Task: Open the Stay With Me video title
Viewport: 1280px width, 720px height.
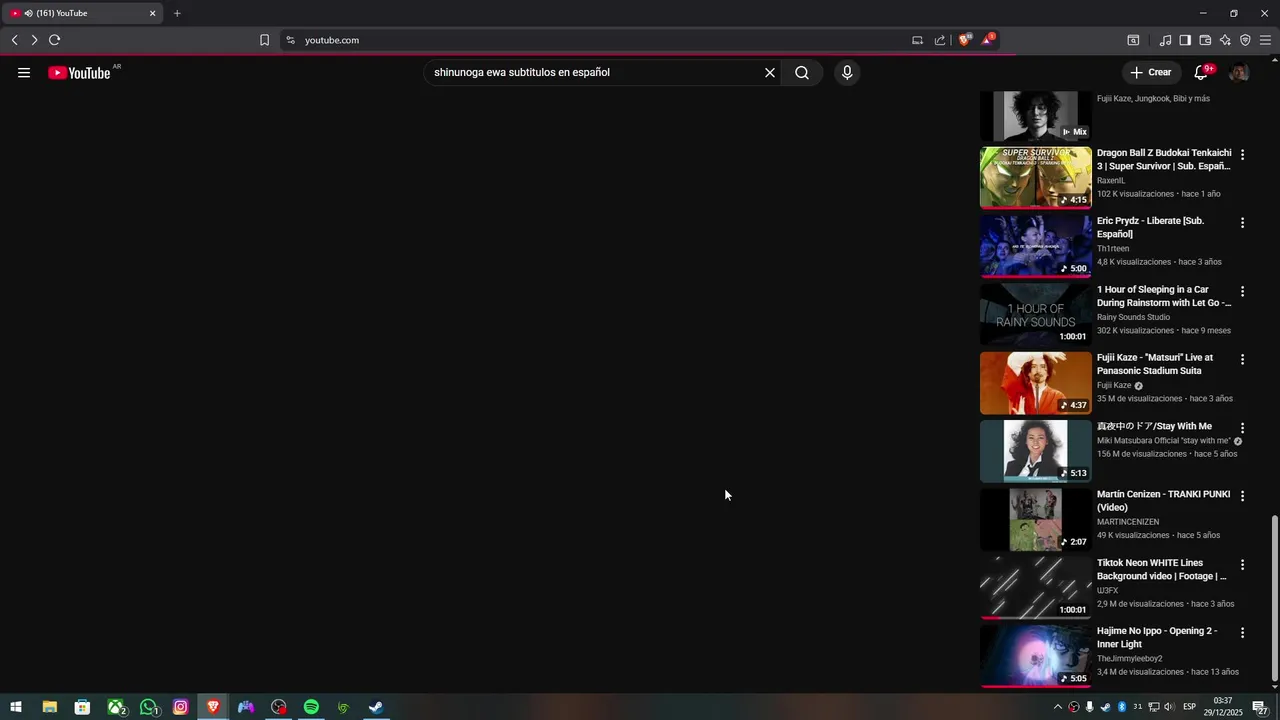Action: [1154, 426]
